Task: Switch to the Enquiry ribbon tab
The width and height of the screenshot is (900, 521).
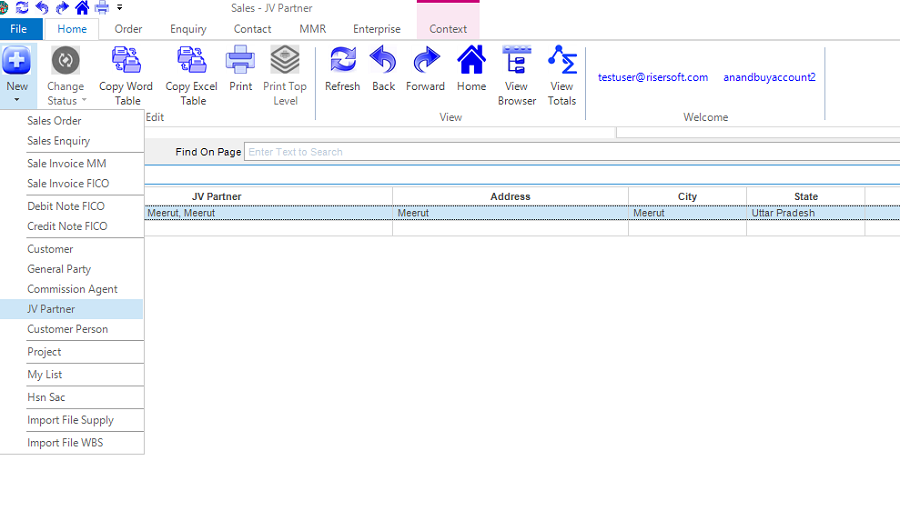Action: pos(188,29)
